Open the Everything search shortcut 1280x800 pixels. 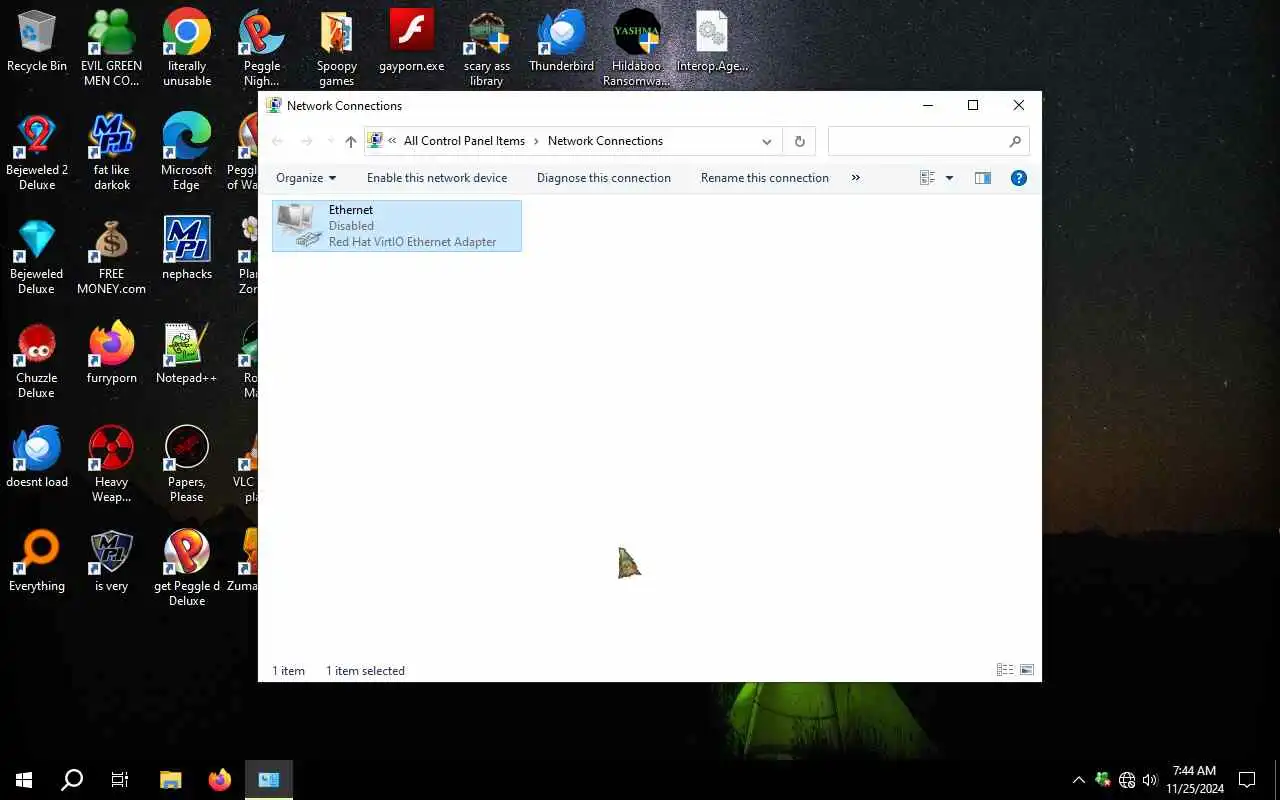pos(37,562)
